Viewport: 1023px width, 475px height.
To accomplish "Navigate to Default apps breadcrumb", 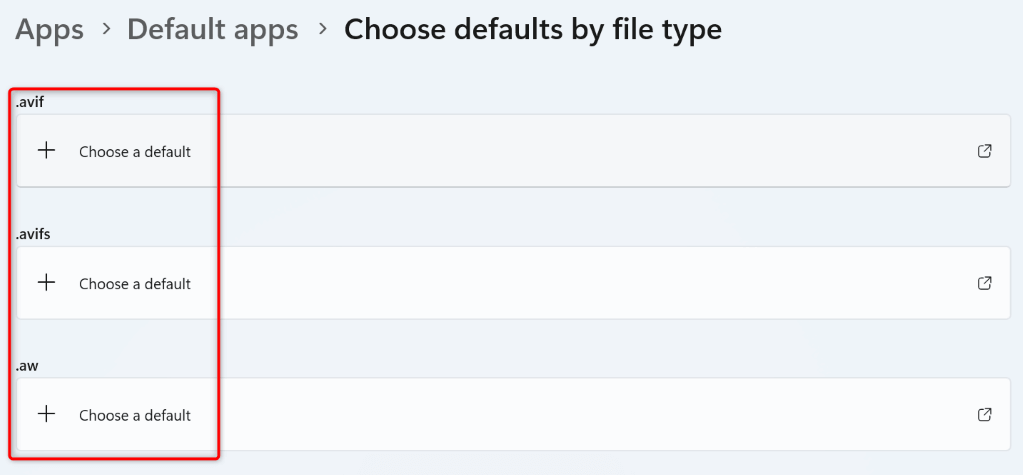I will point(212,30).
